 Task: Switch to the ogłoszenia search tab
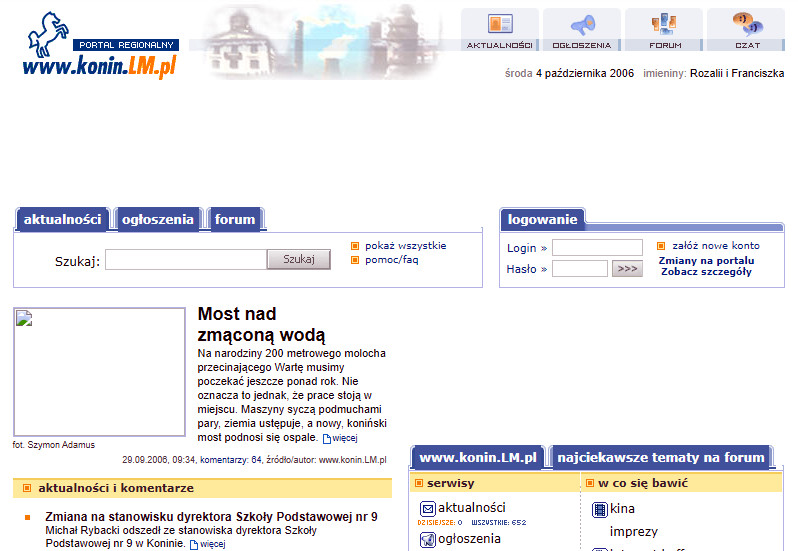pyautogui.click(x=158, y=219)
